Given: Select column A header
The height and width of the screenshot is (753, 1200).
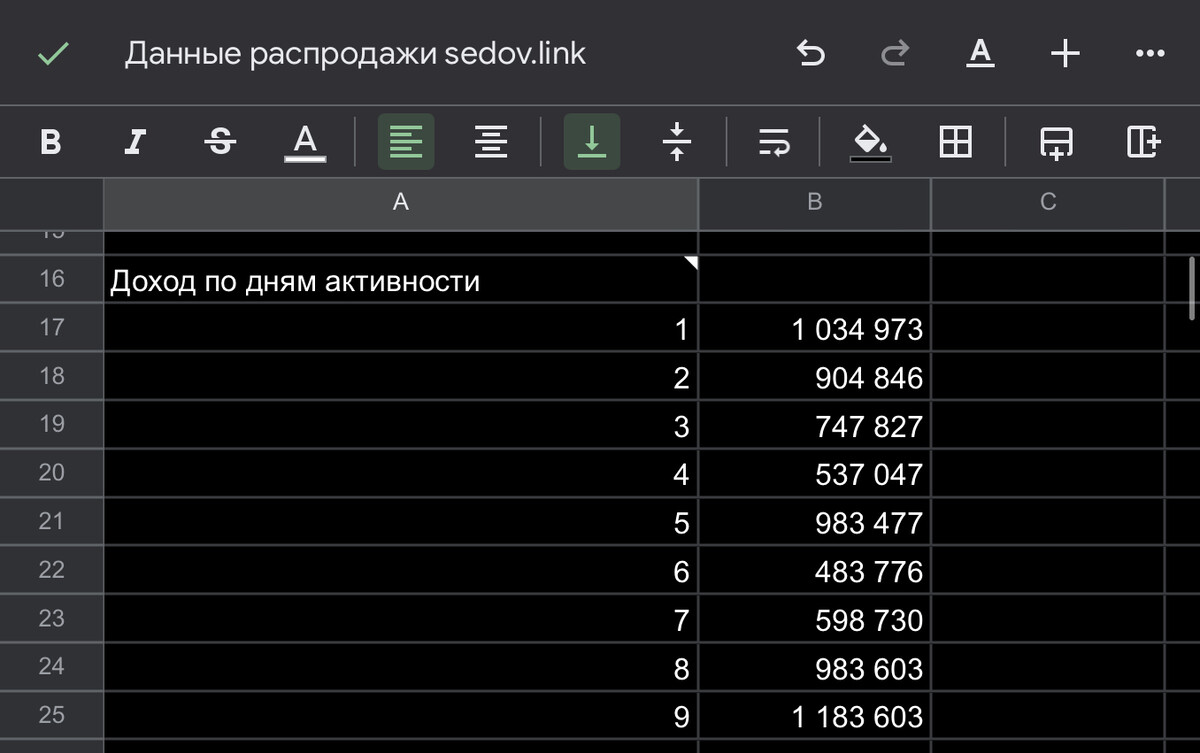Looking at the screenshot, I should (401, 203).
